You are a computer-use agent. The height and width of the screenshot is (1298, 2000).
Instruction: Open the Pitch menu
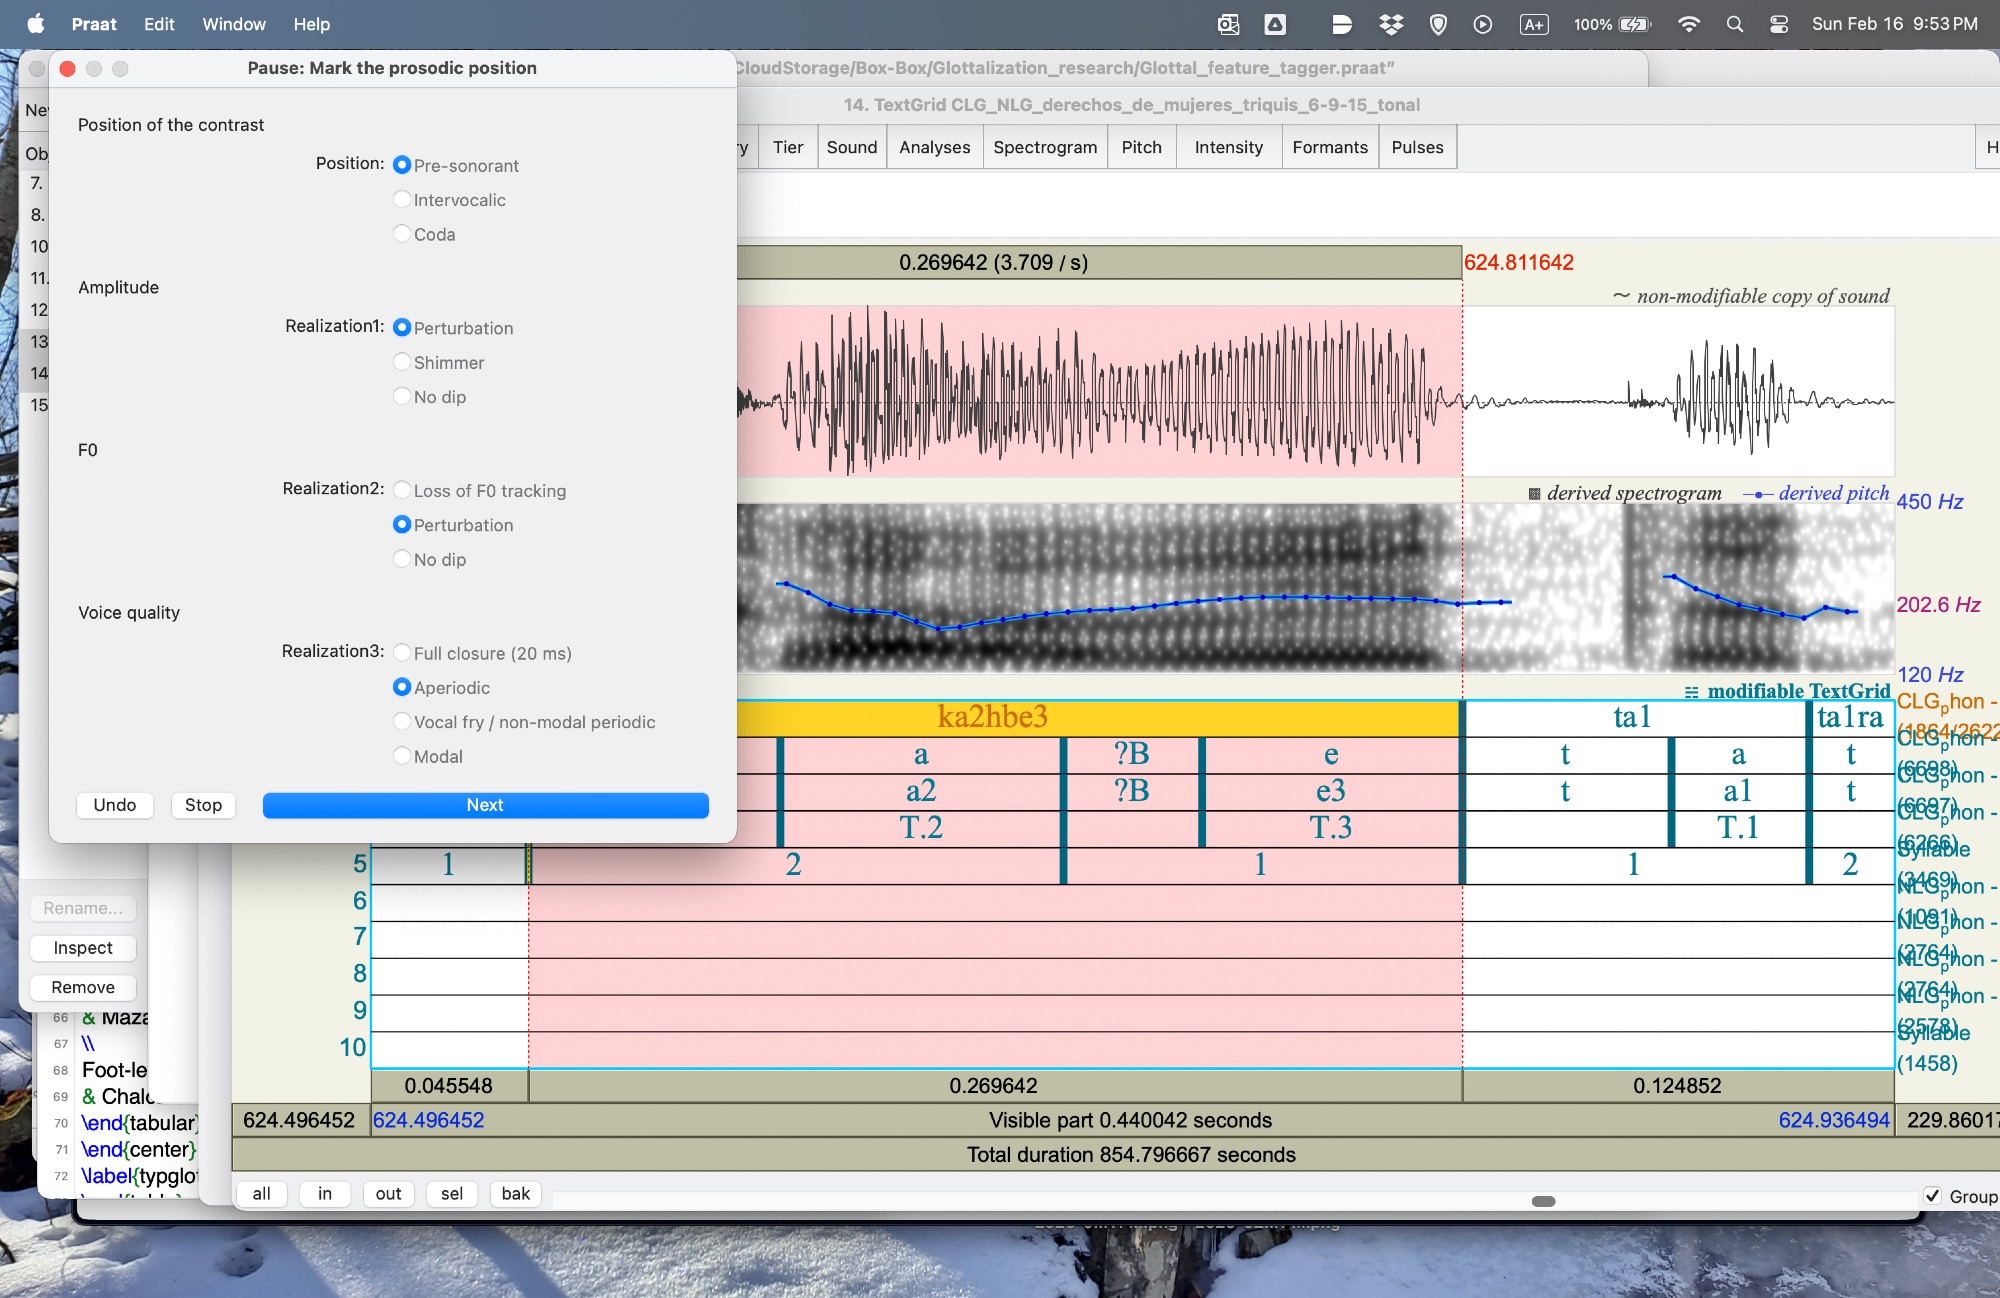coord(1141,147)
